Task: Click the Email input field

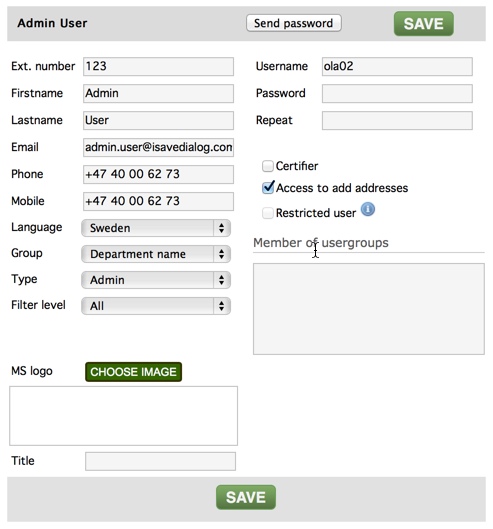Action: (x=158, y=147)
